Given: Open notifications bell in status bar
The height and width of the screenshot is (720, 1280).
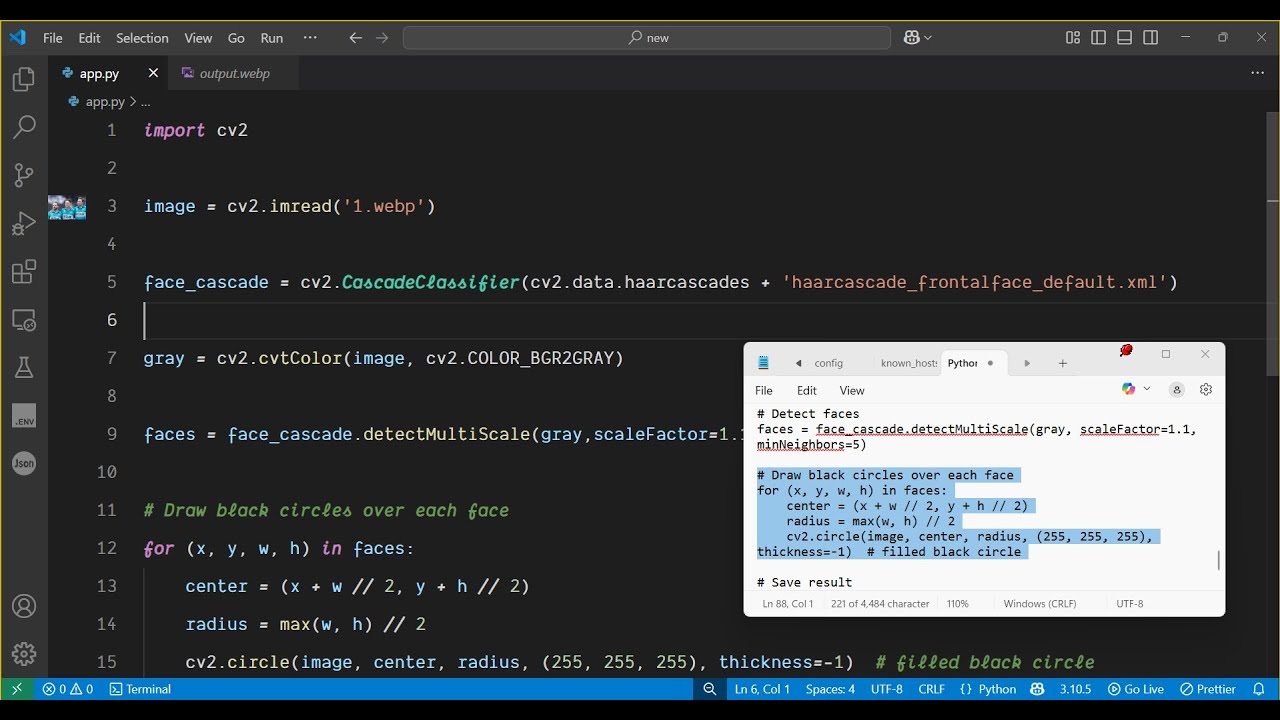Looking at the screenshot, I should click(x=1259, y=689).
